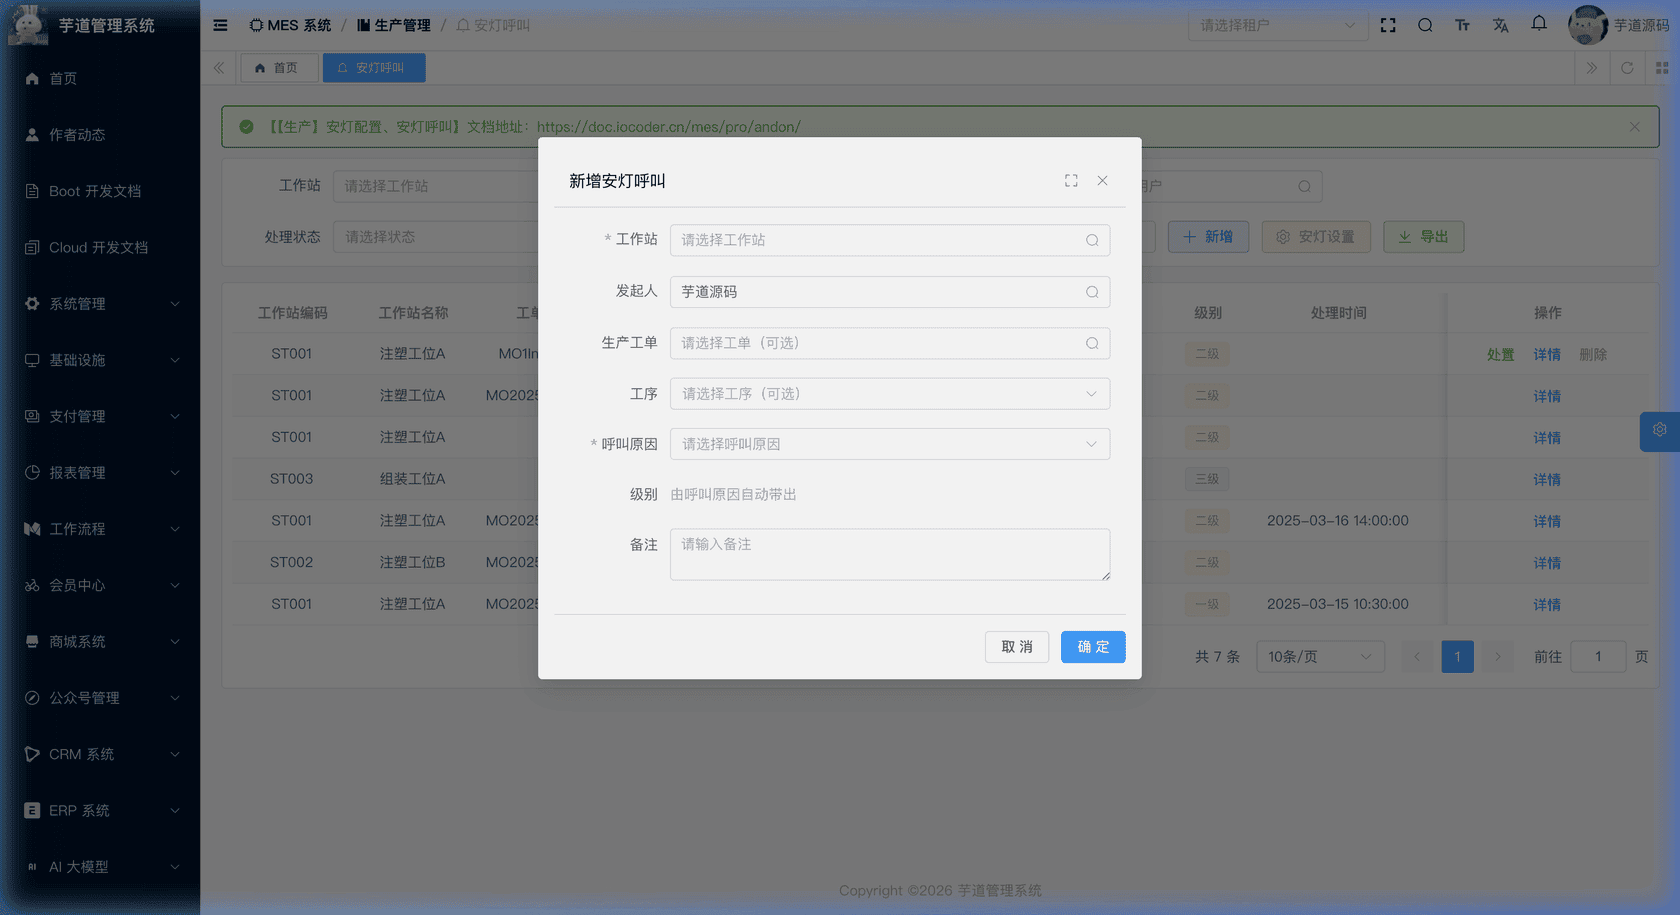Image resolution: width=1680 pixels, height=915 pixels.
Task: Open the global search magnifier icon
Action: pyautogui.click(x=1425, y=25)
